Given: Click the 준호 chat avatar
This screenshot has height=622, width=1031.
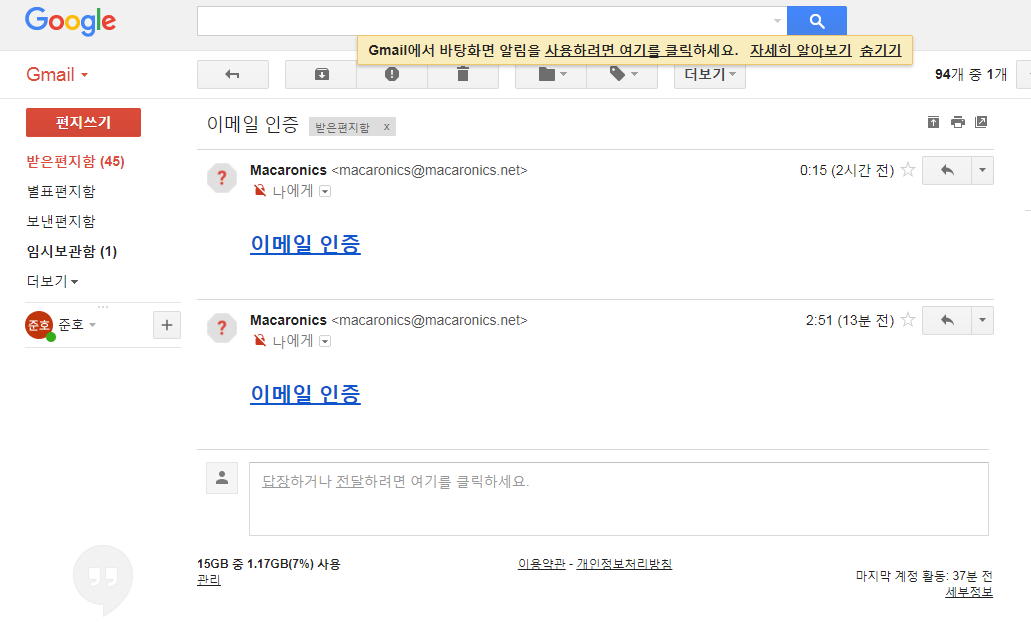Looking at the screenshot, I should point(39,325).
